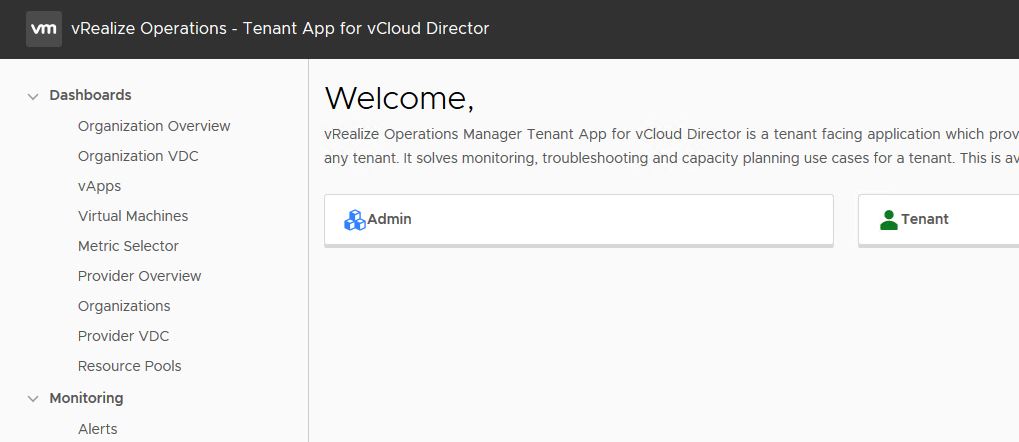Viewport: 1019px width, 442px height.
Task: Open the Tenant card
Action: click(937, 220)
